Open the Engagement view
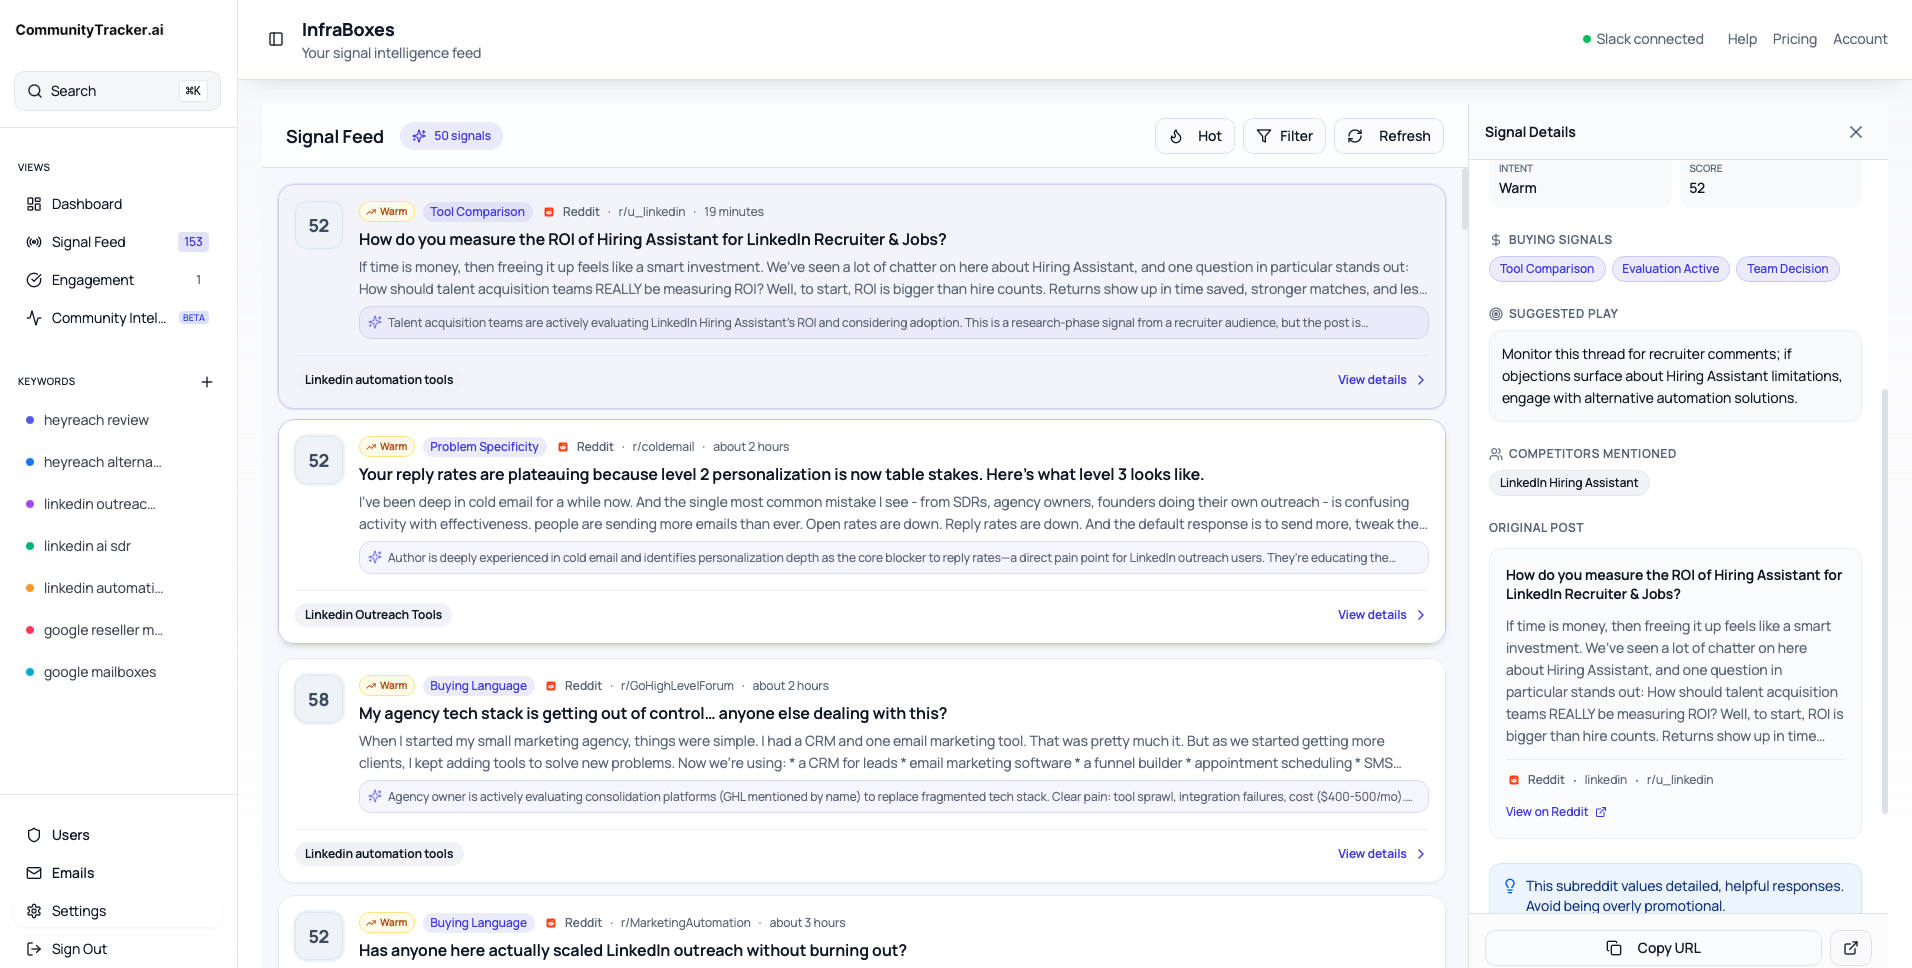1912x968 pixels. point(93,280)
